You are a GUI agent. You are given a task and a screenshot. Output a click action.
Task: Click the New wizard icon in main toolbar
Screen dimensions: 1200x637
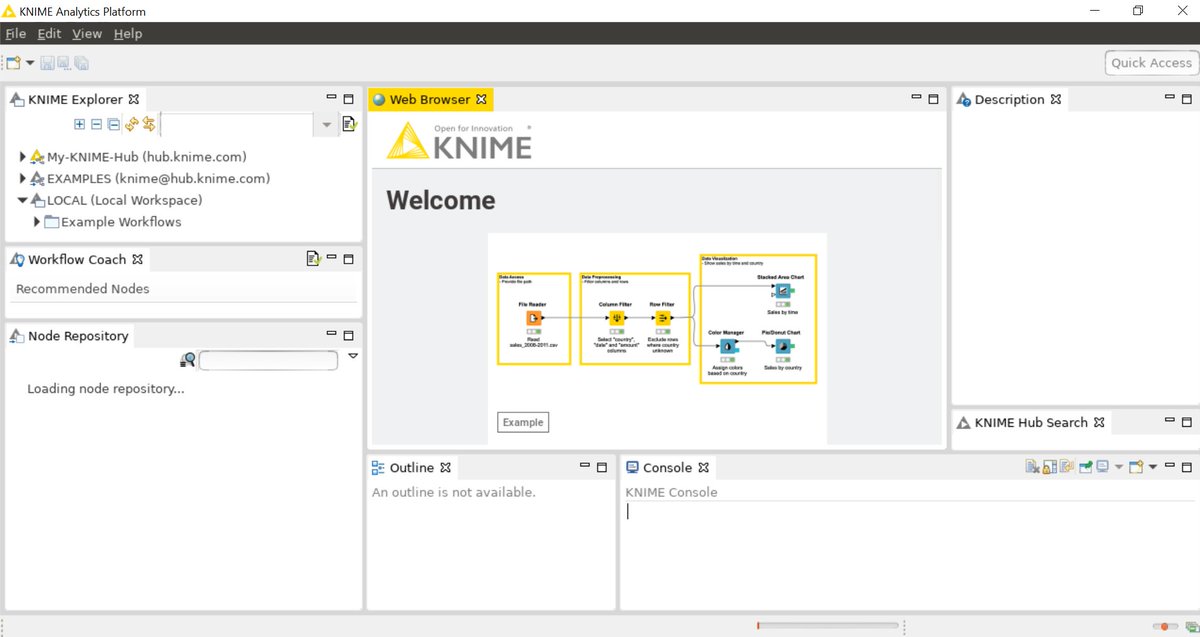pyautogui.click(x=13, y=63)
